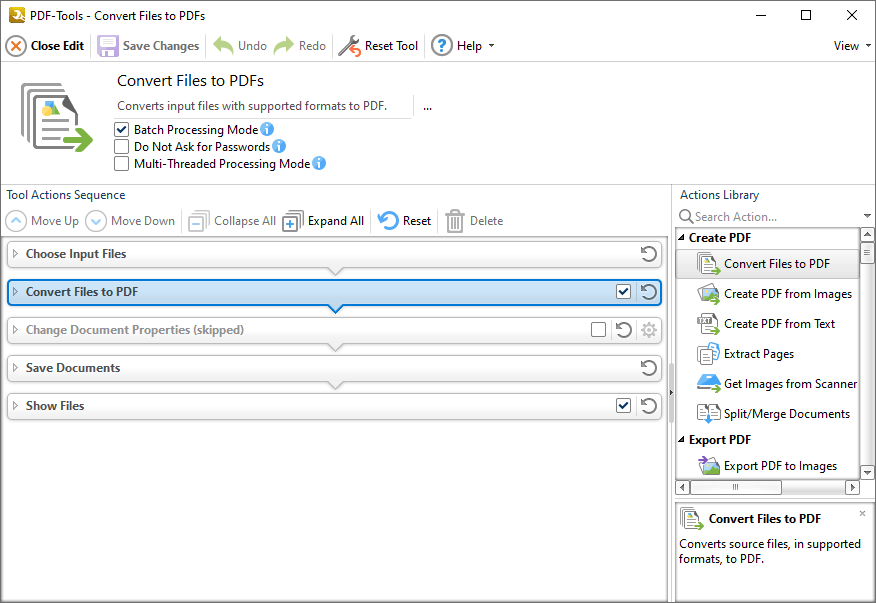
Task: Click the Save Changes floppy icon
Action: point(108,46)
